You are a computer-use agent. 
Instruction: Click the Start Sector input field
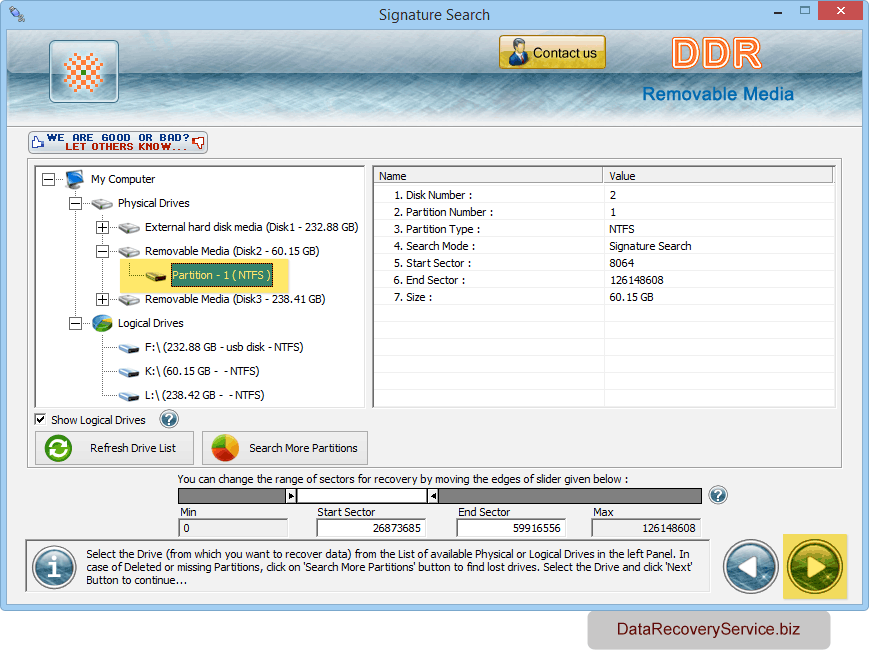[x=371, y=528]
